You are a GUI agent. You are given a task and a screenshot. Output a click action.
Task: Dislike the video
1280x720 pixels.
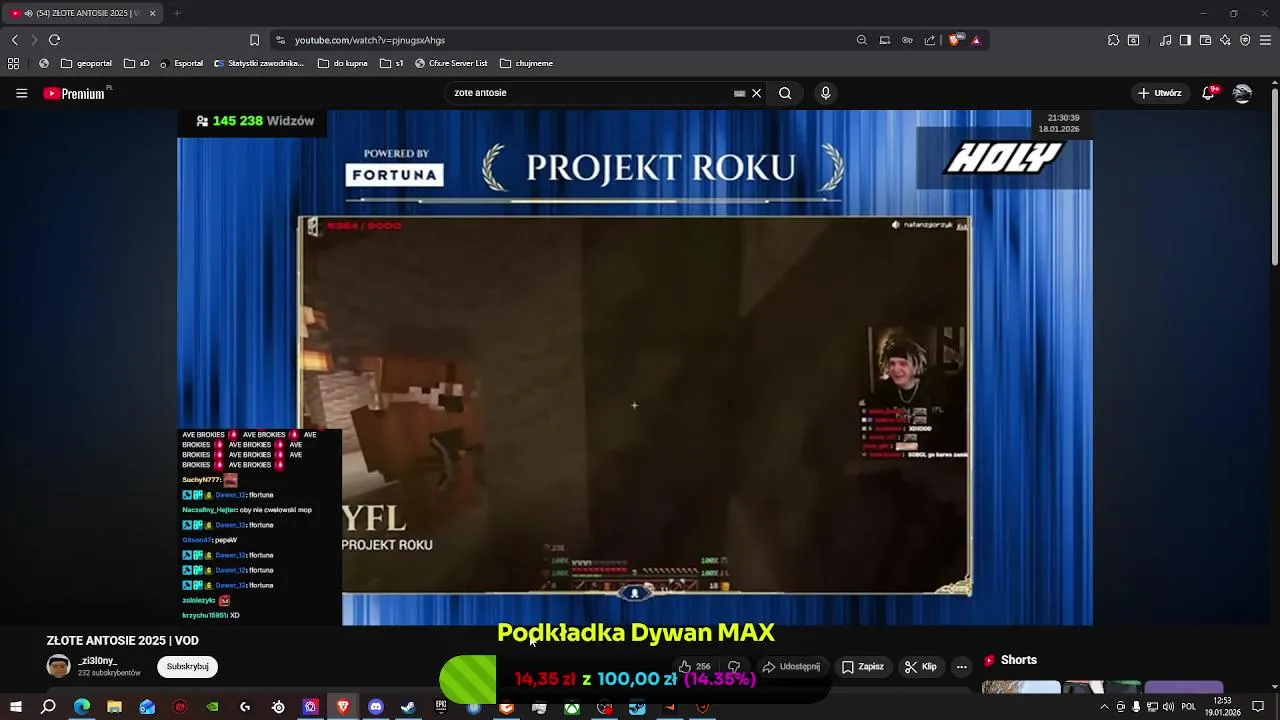(x=734, y=667)
